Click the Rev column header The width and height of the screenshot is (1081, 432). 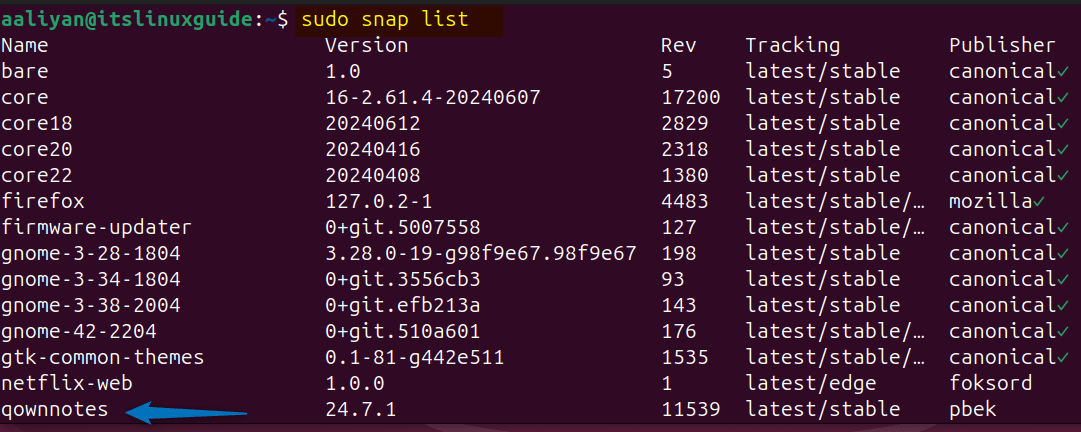pos(678,46)
